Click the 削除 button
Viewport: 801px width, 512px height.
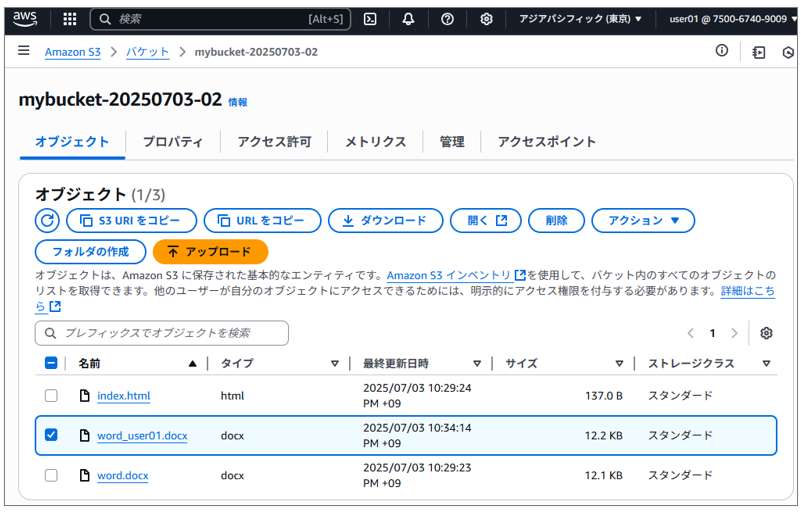point(556,221)
